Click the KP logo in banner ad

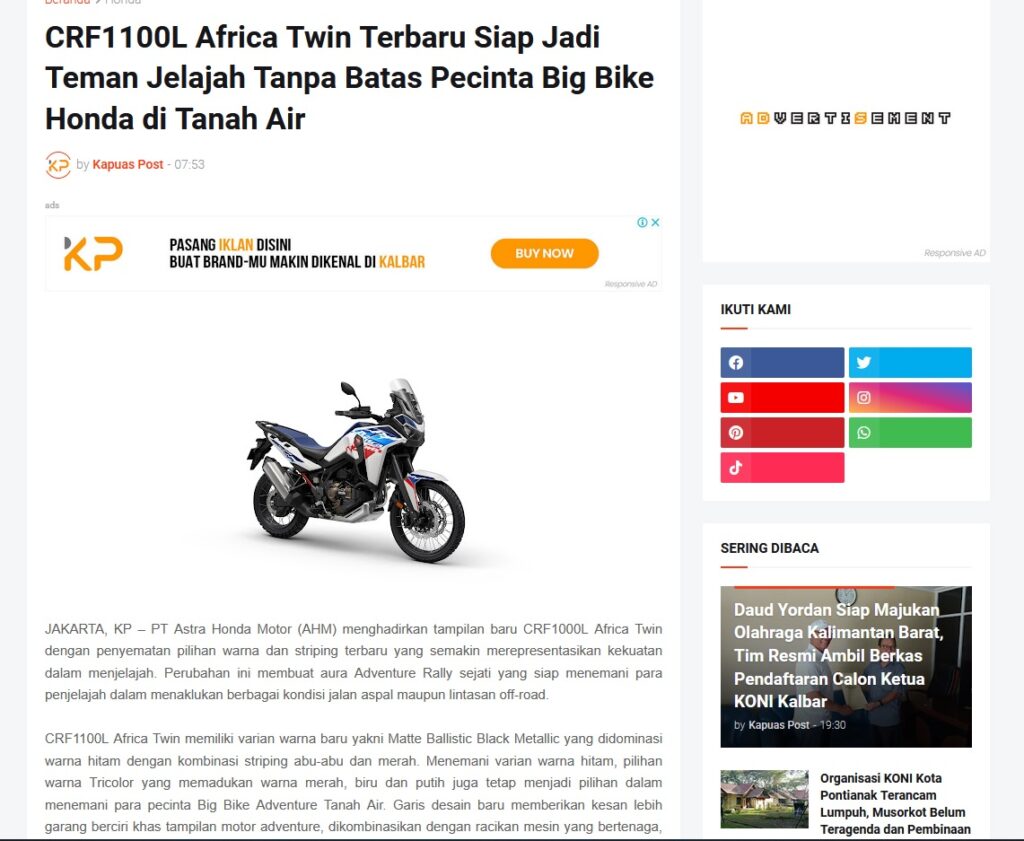tap(93, 253)
